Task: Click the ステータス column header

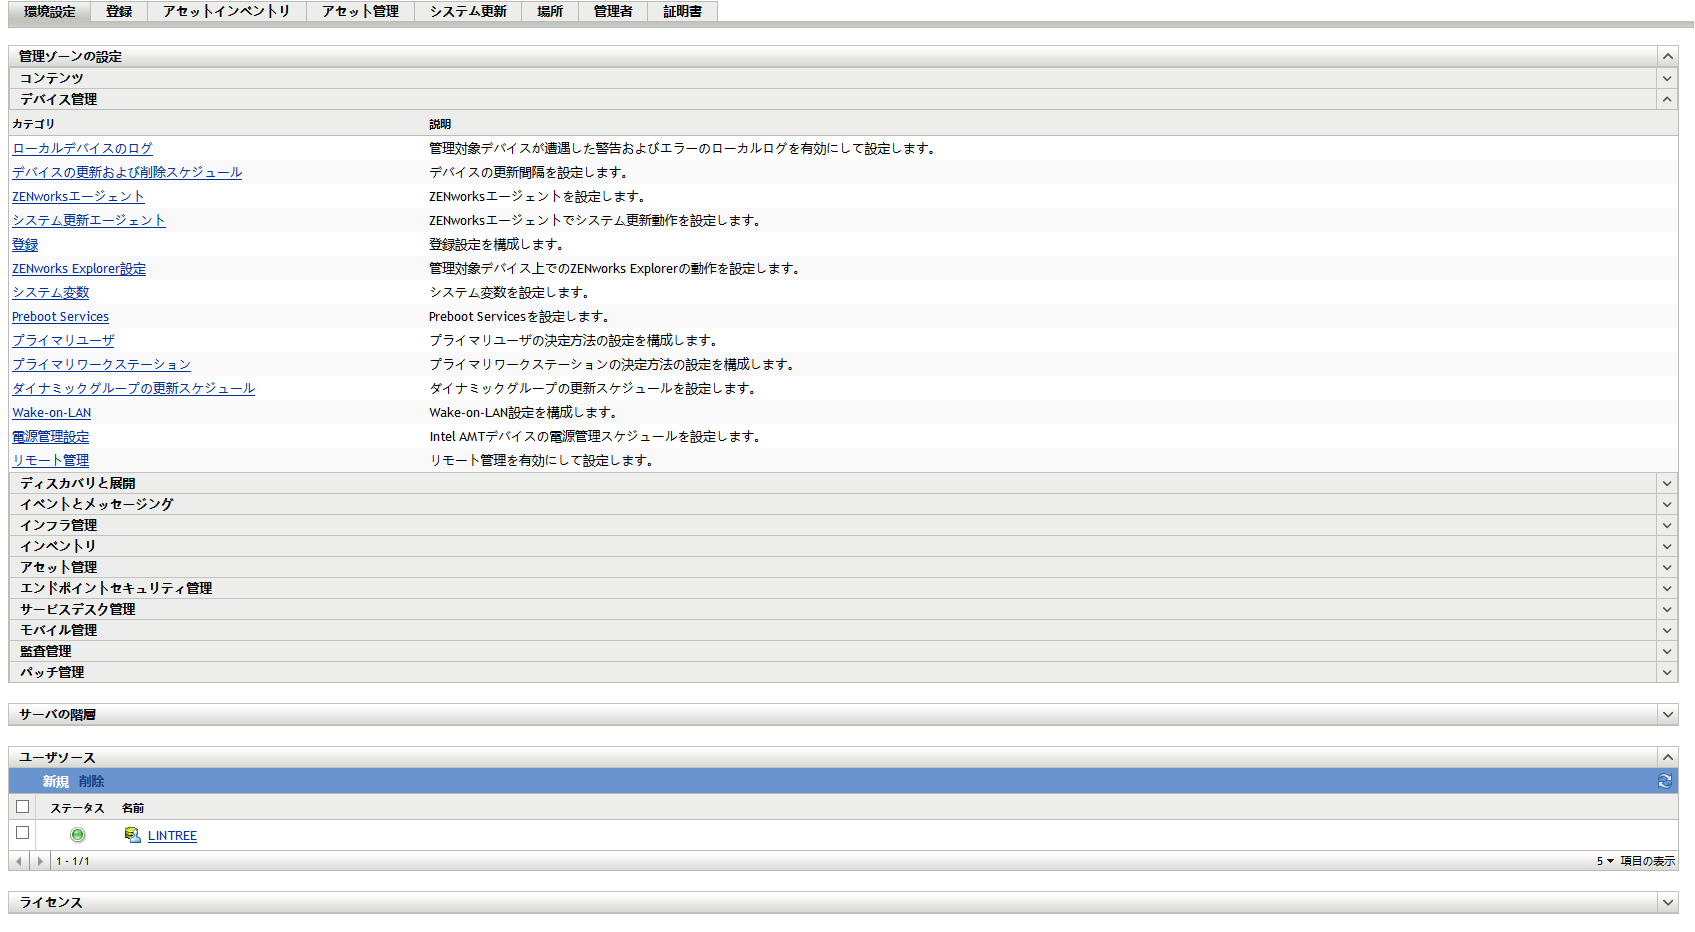Action: (77, 808)
